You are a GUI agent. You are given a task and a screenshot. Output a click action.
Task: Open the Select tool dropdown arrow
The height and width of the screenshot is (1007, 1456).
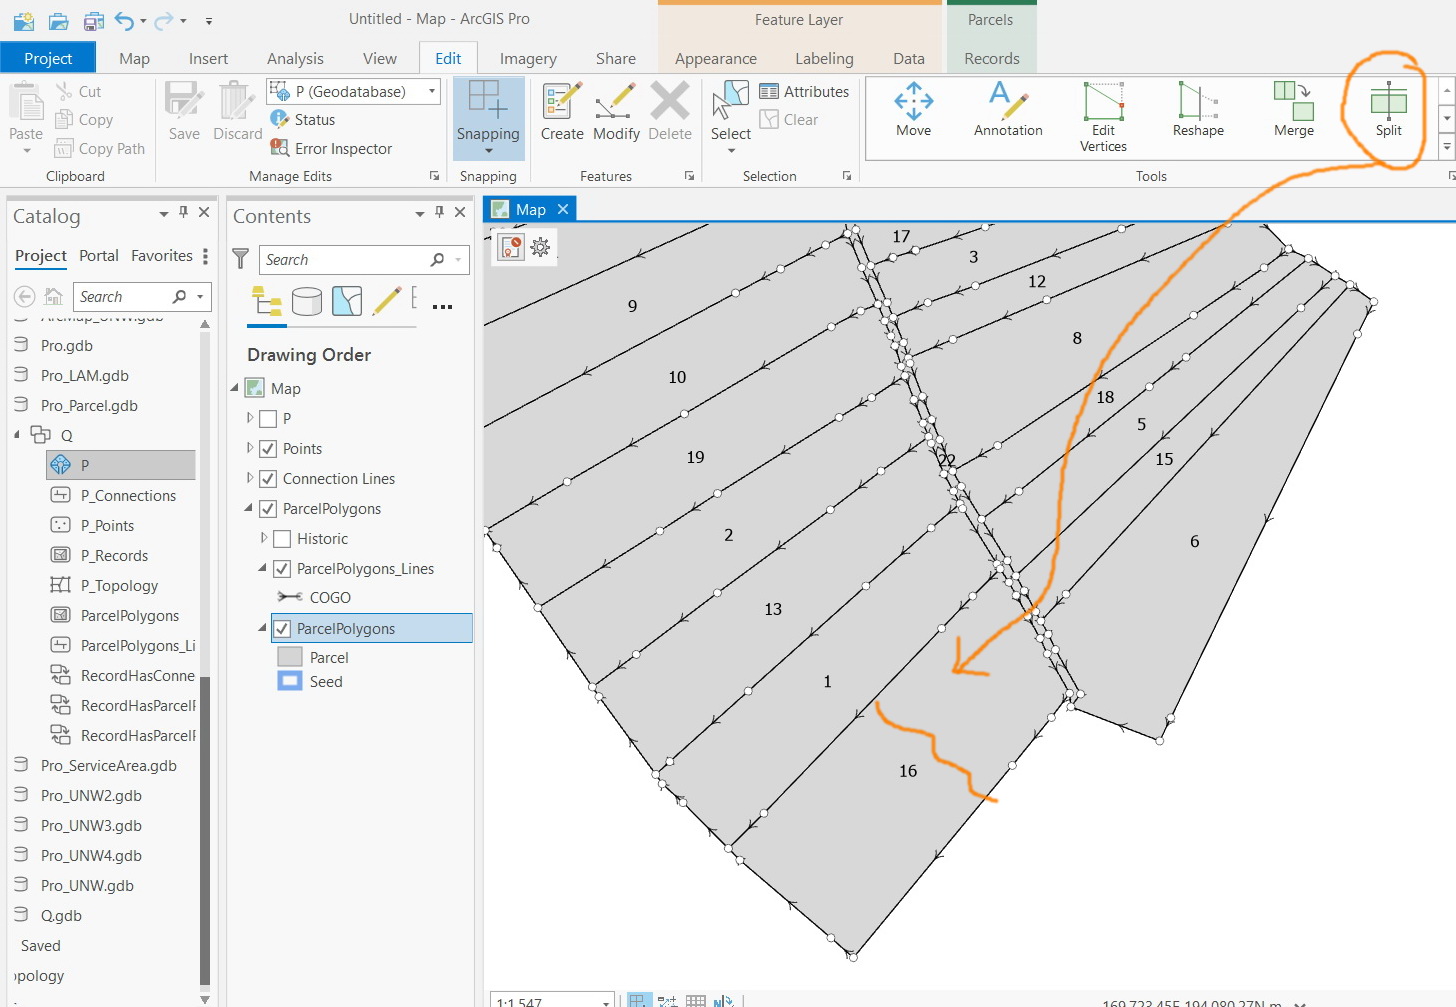coord(731,151)
